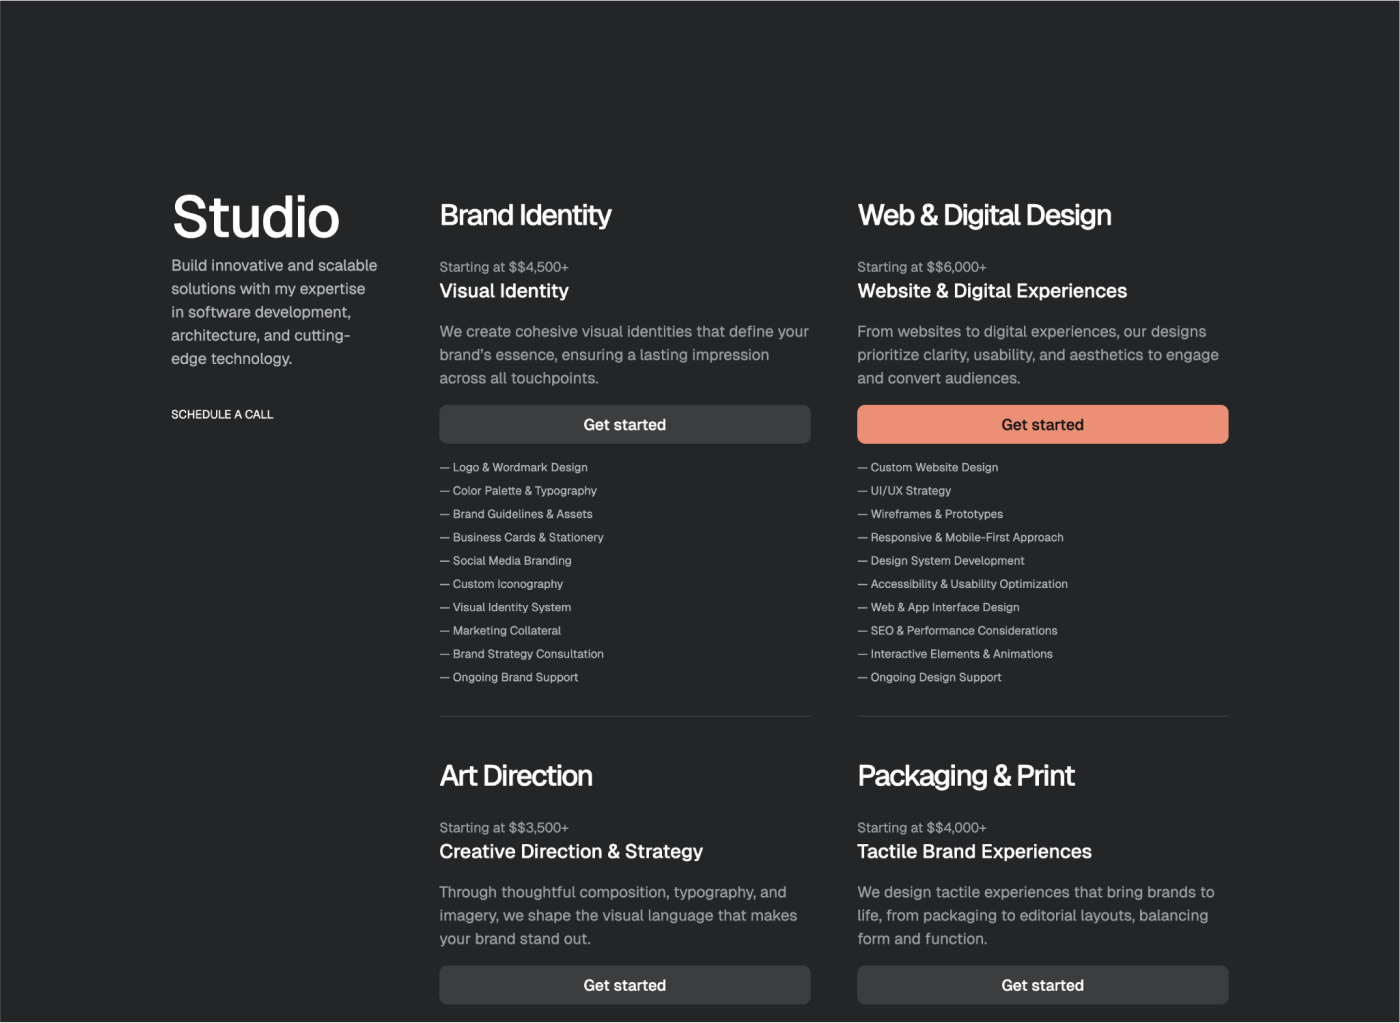Click the Starting at $$6,000+ price
This screenshot has height=1023, width=1400.
[922, 267]
